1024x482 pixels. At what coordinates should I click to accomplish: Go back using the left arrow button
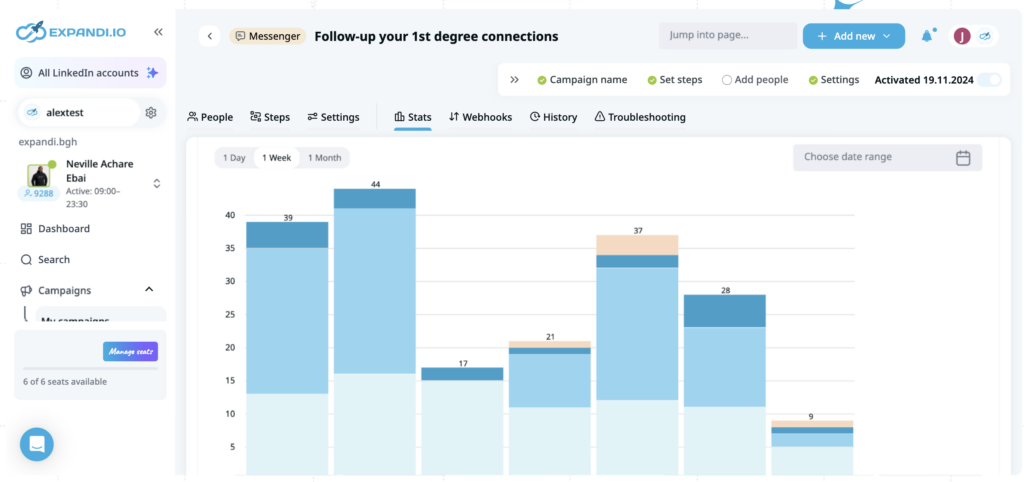[x=210, y=36]
